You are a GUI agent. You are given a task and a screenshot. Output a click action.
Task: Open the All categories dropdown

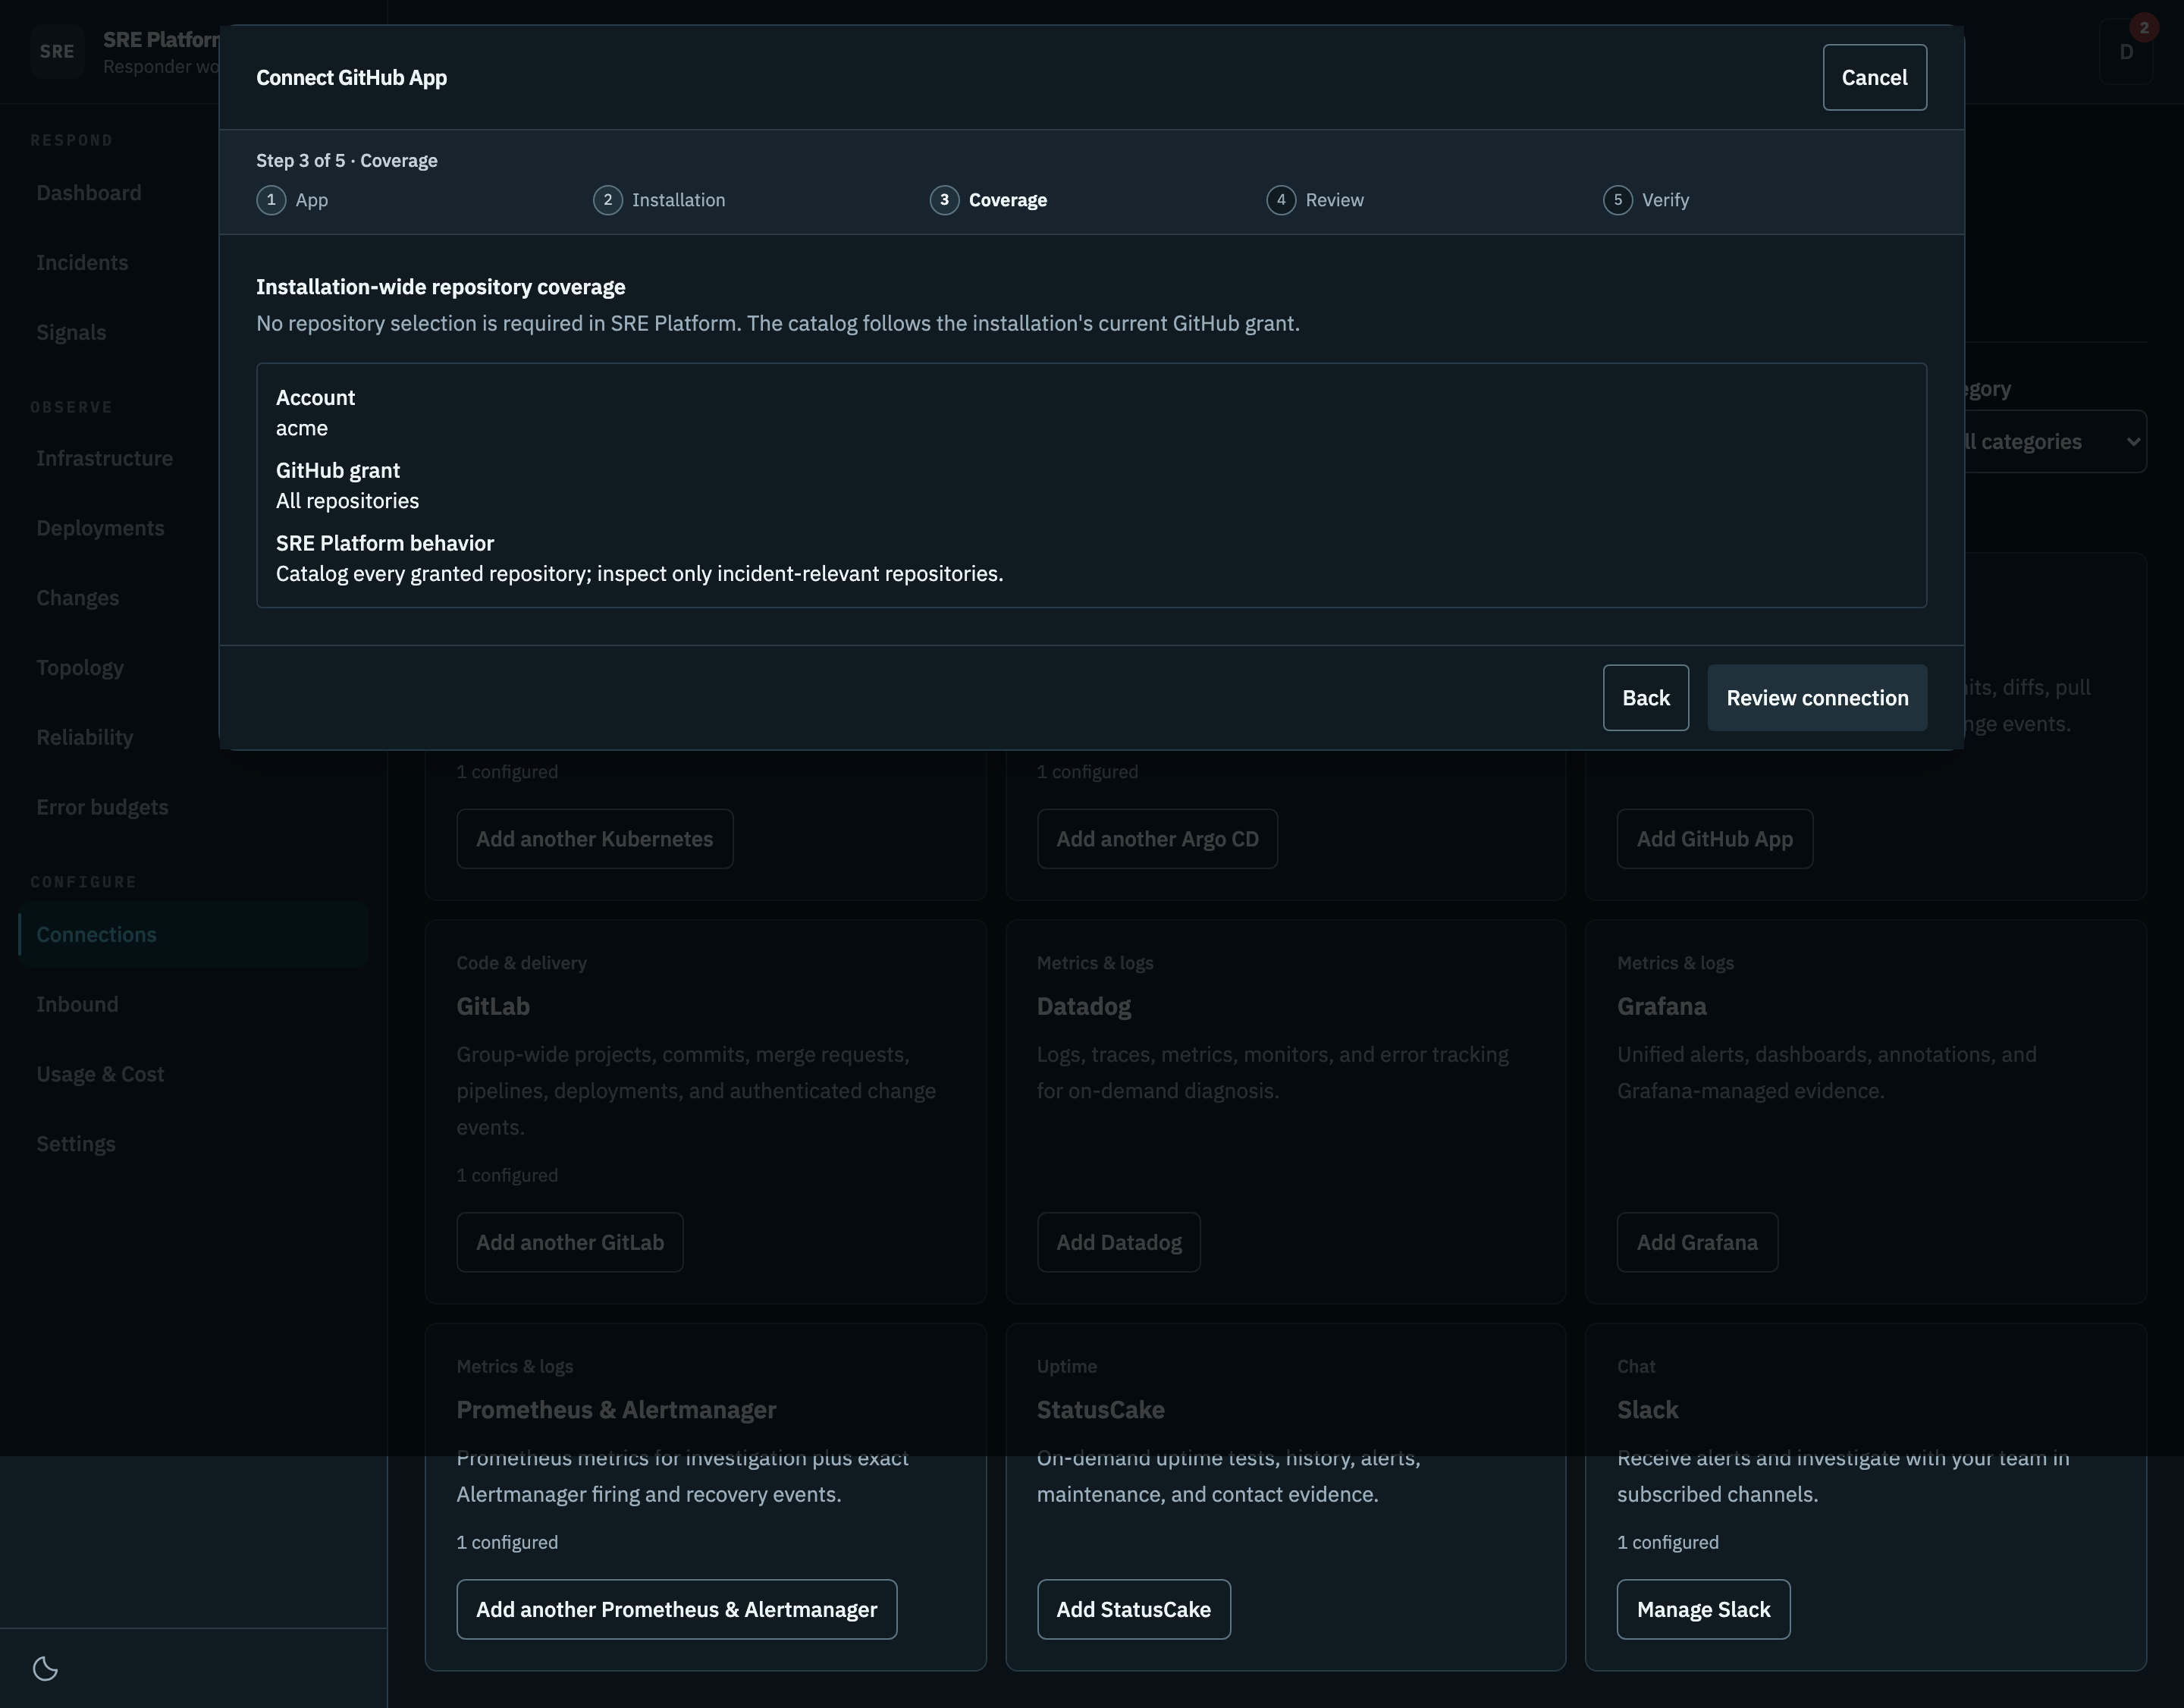click(x=2055, y=441)
